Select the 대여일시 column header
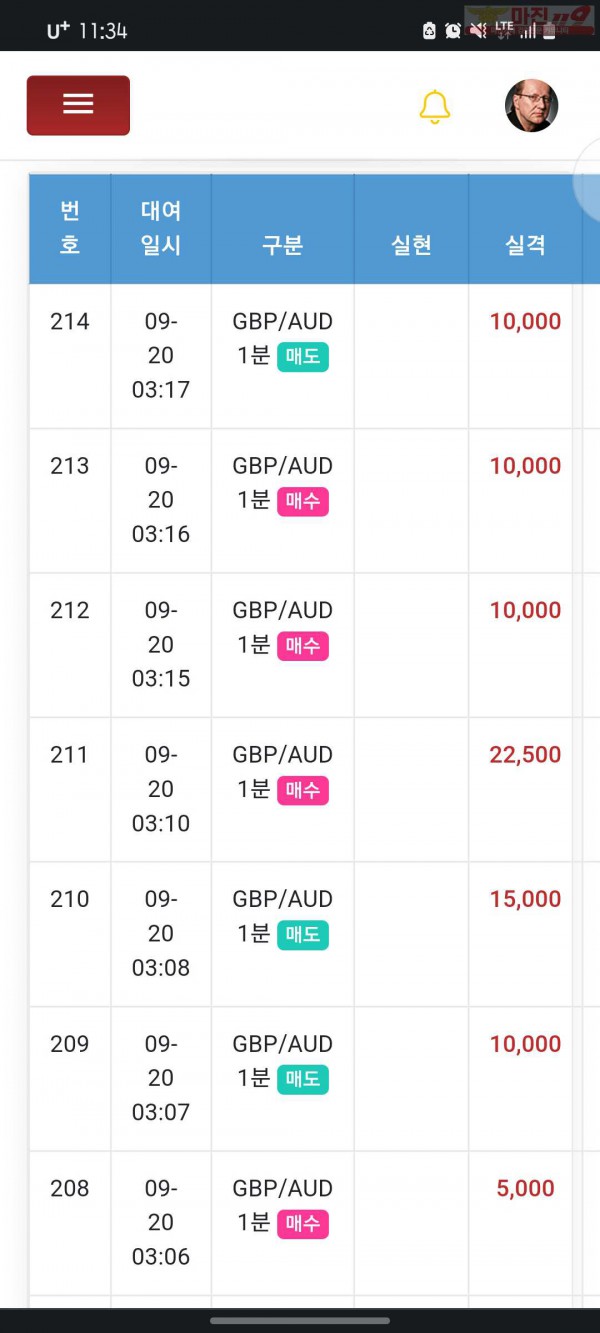 [x=161, y=228]
